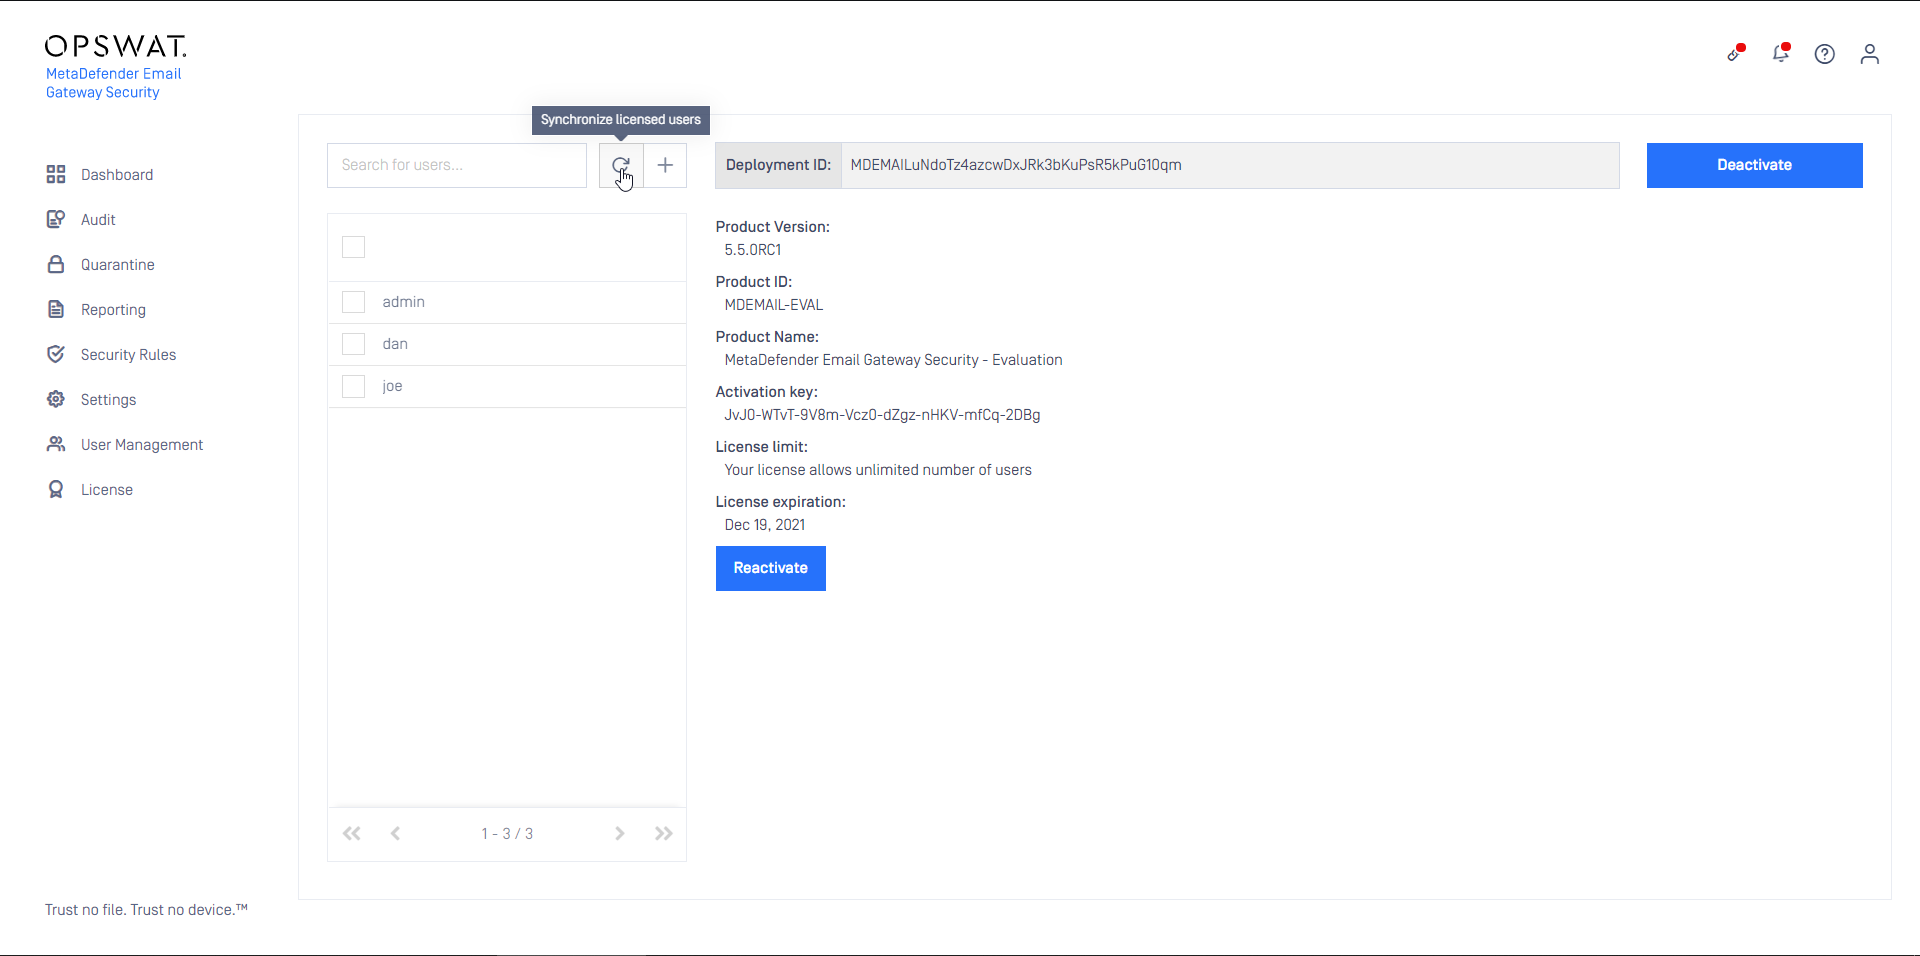Image resolution: width=1920 pixels, height=956 pixels.
Task: Open the help question mark icon
Action: tap(1825, 54)
